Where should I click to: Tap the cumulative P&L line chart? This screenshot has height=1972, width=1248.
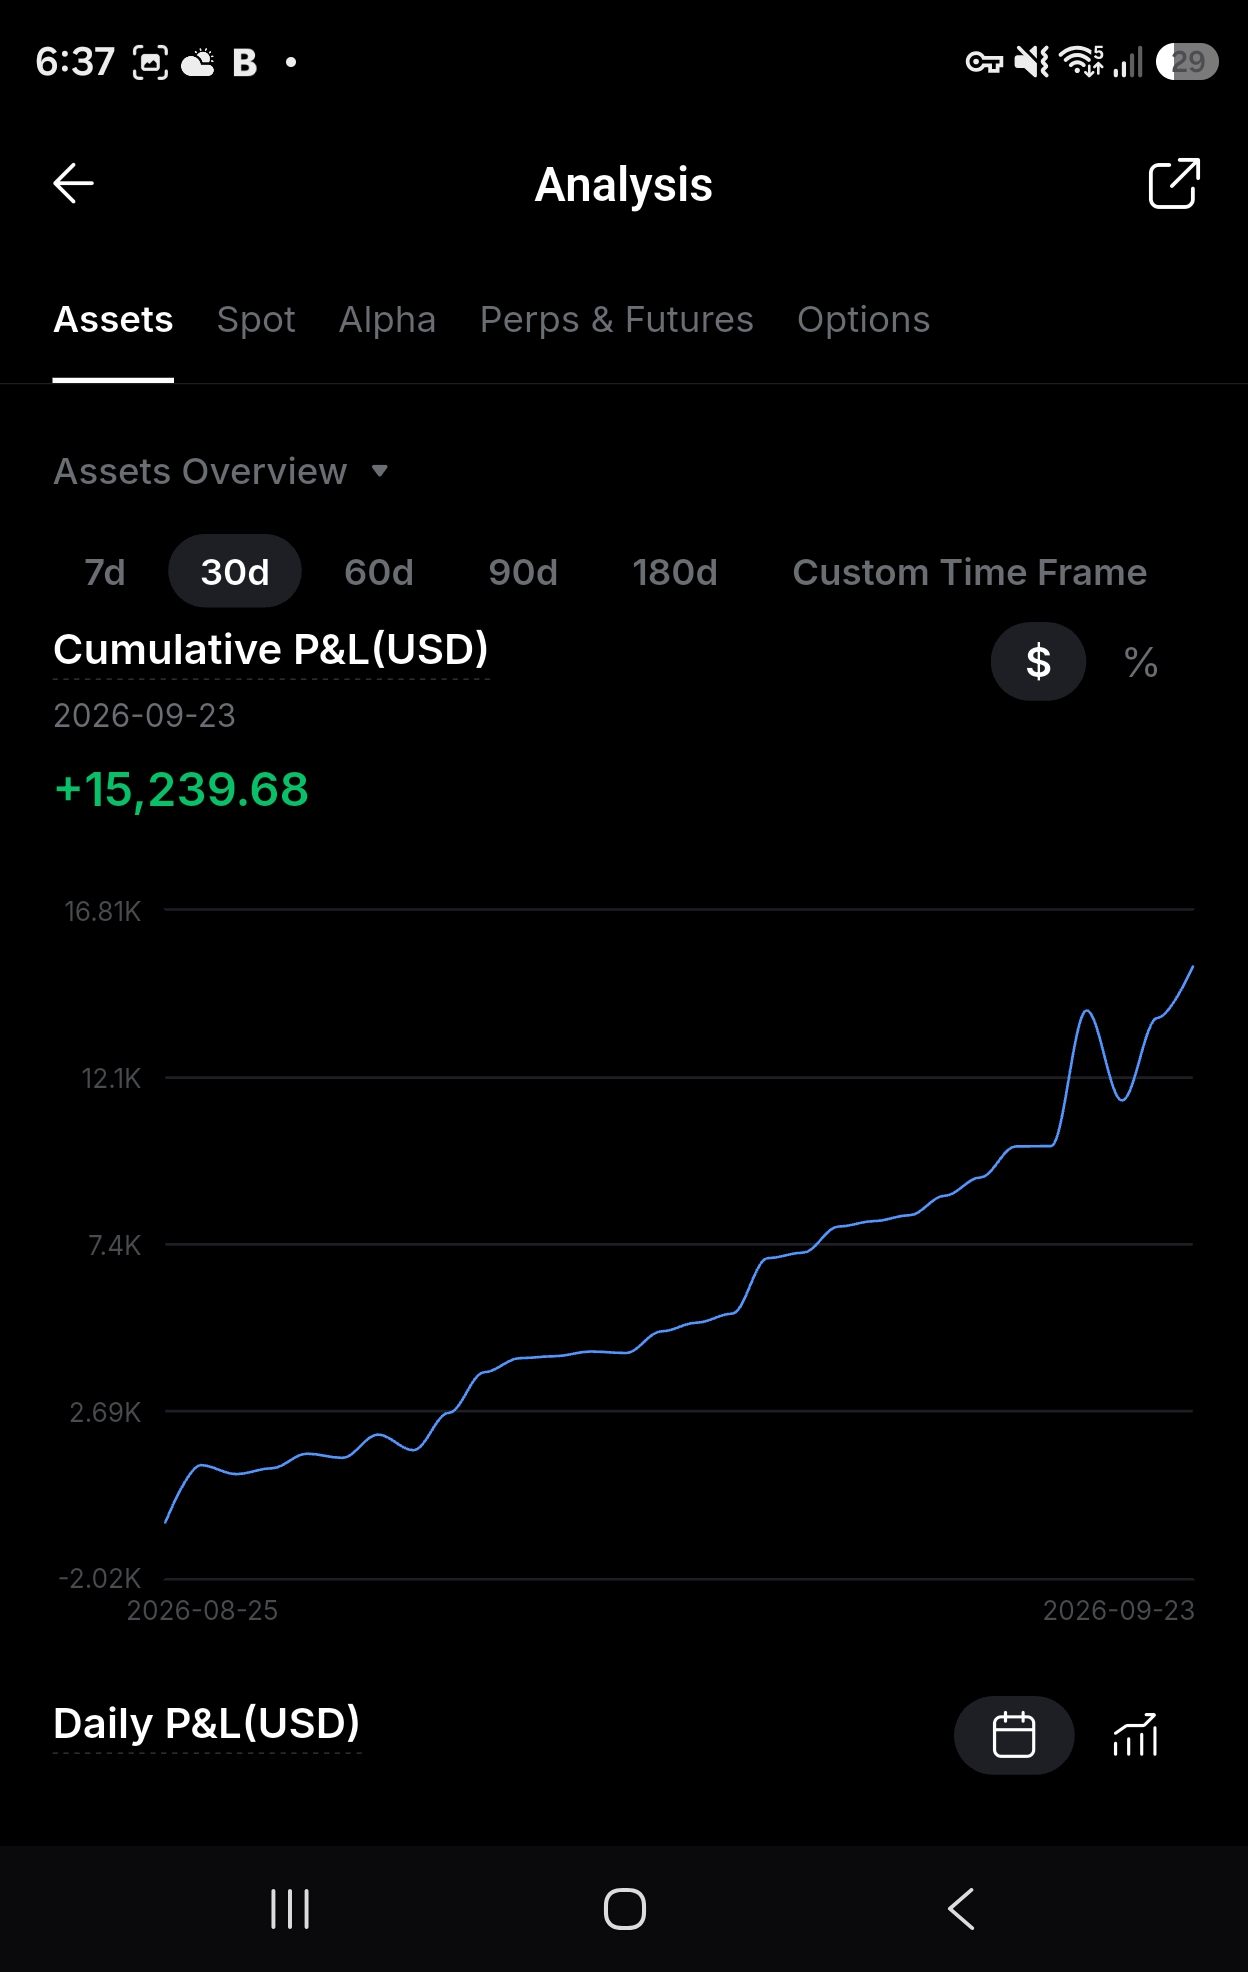tap(679, 1244)
